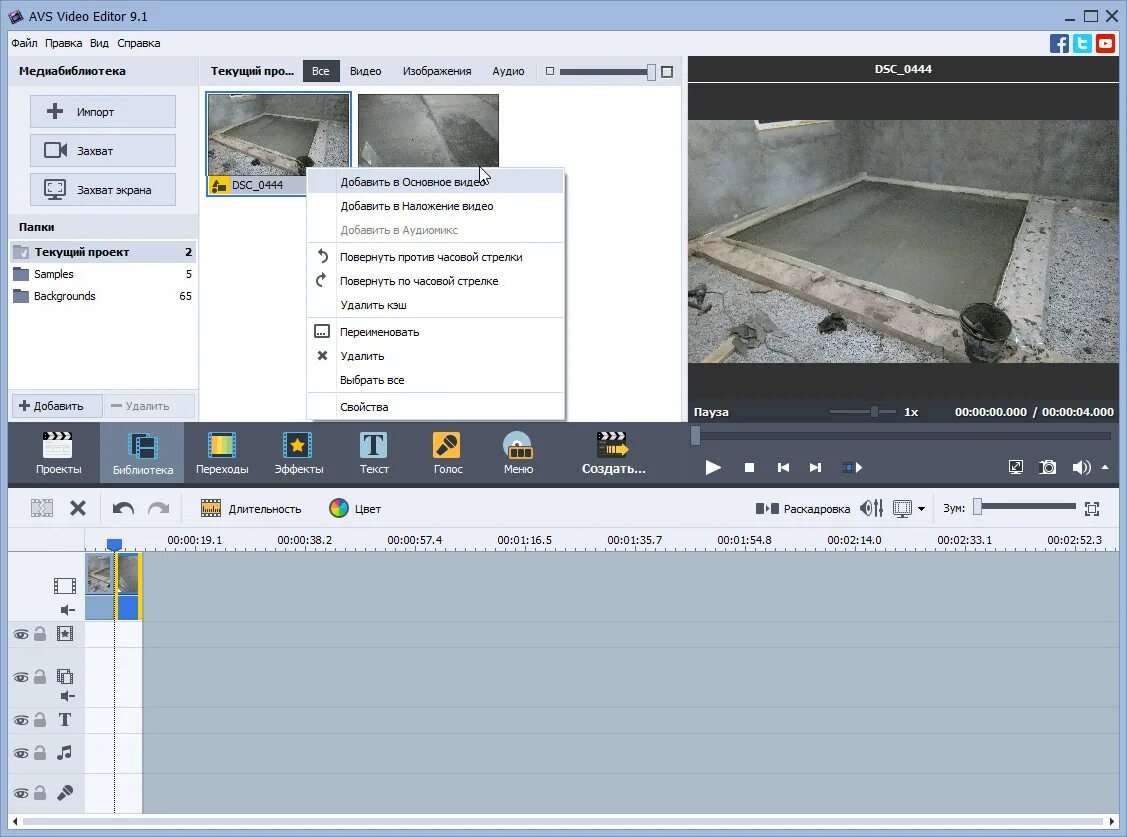The image size is (1127, 837).
Task: Open the Цвет color correction tool
Action: pos(354,509)
